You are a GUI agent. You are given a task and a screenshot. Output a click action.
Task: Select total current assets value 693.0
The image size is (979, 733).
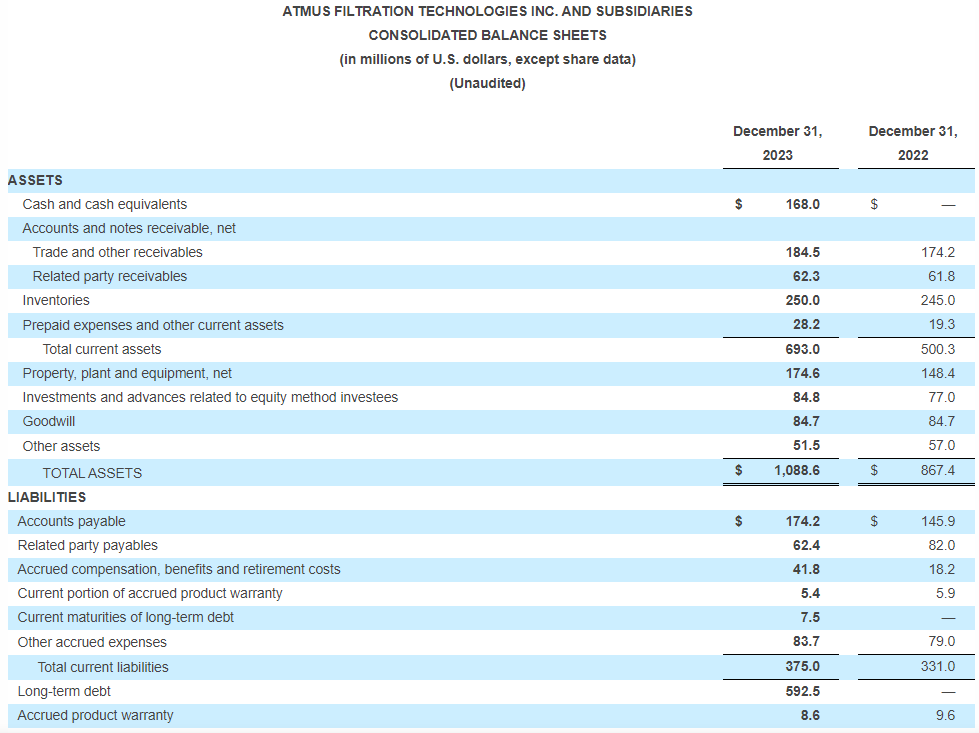802,349
